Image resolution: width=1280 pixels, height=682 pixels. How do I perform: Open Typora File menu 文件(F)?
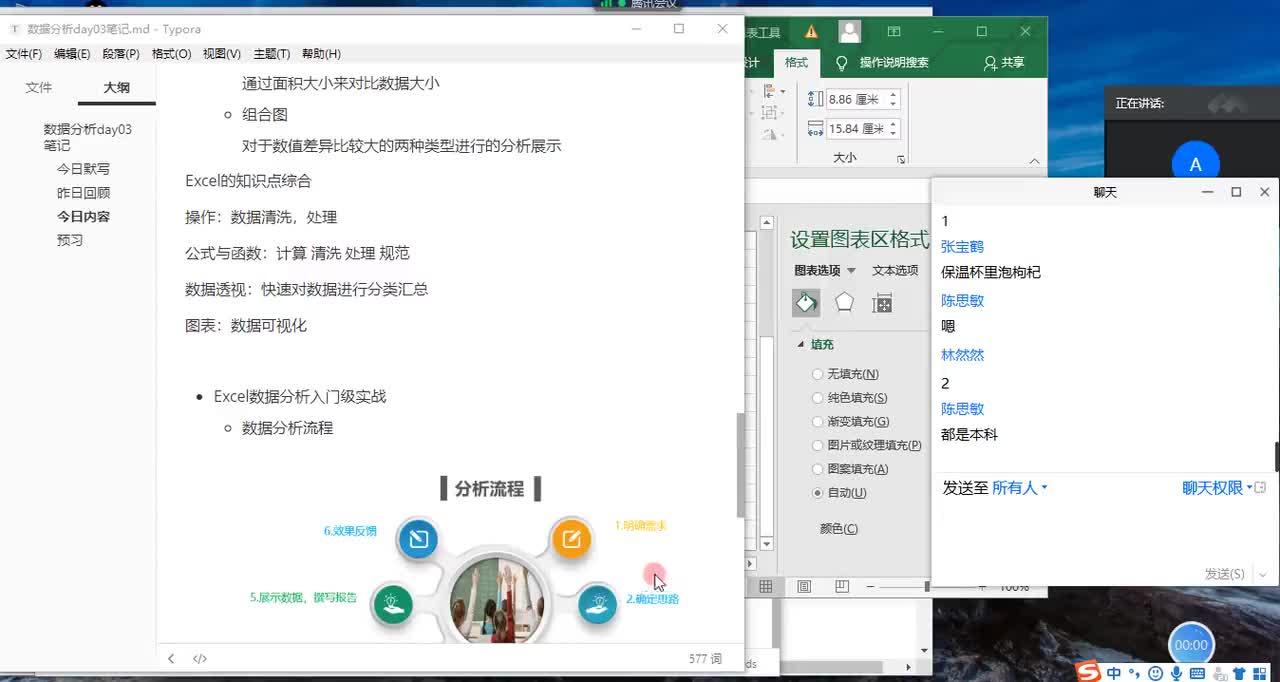pyautogui.click(x=24, y=54)
